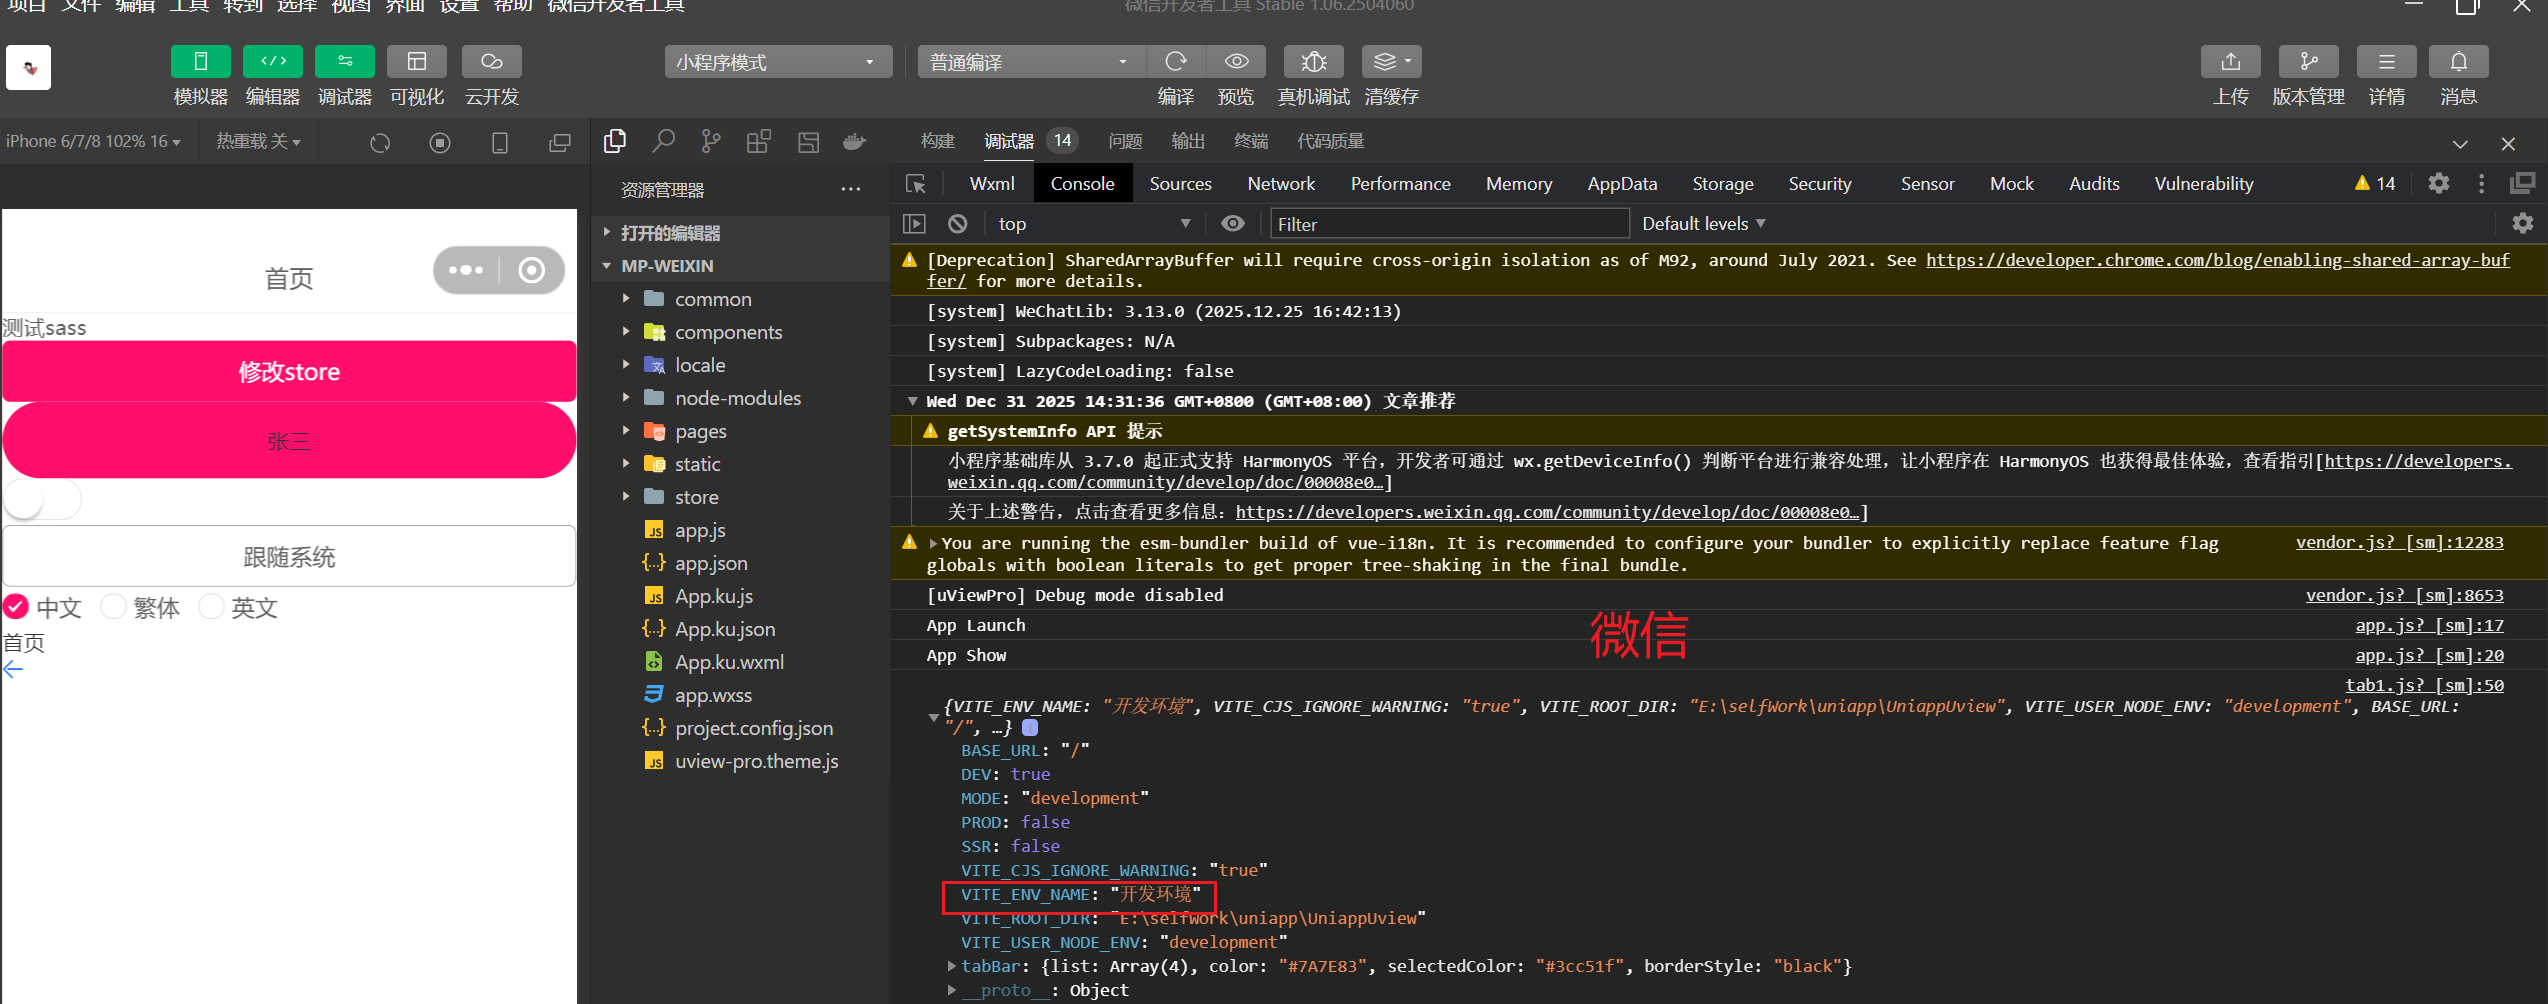
Task: Toggle the live expression eye icon
Action: (1233, 224)
